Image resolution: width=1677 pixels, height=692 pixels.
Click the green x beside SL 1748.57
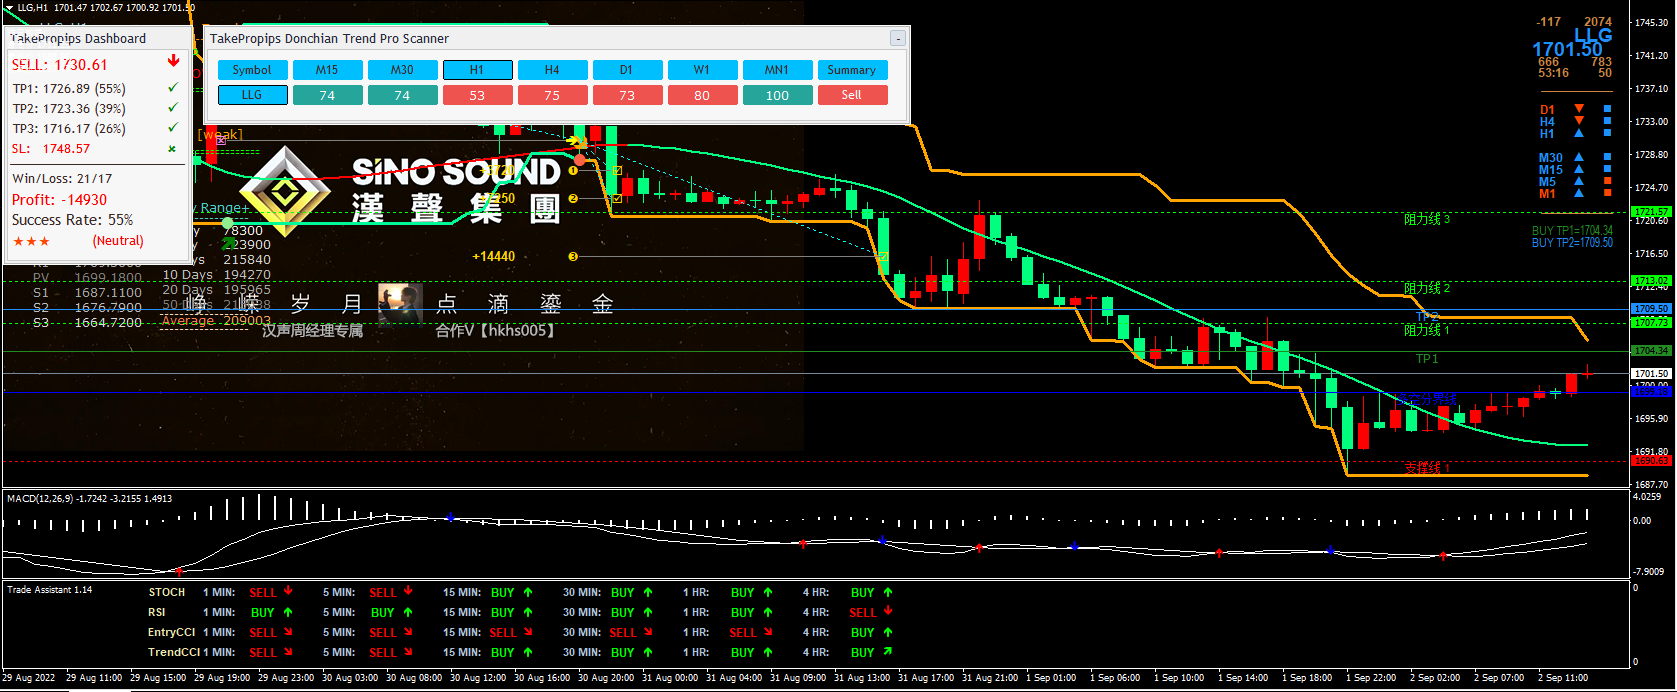point(172,149)
